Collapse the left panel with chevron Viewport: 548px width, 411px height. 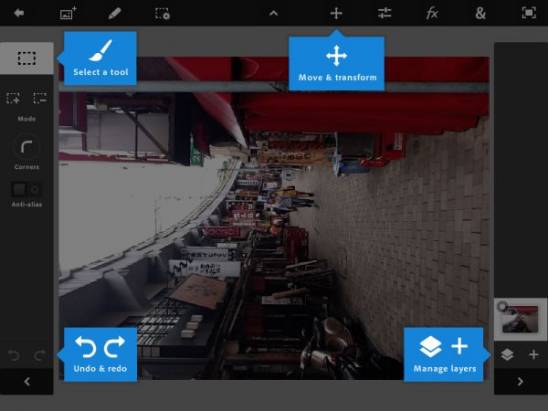tap(27, 382)
